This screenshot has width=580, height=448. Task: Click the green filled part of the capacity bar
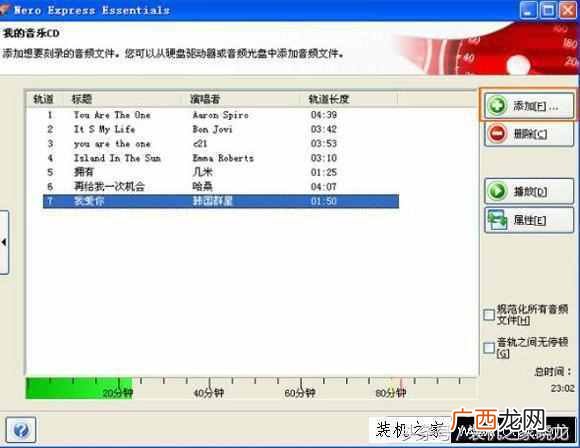(x=79, y=388)
